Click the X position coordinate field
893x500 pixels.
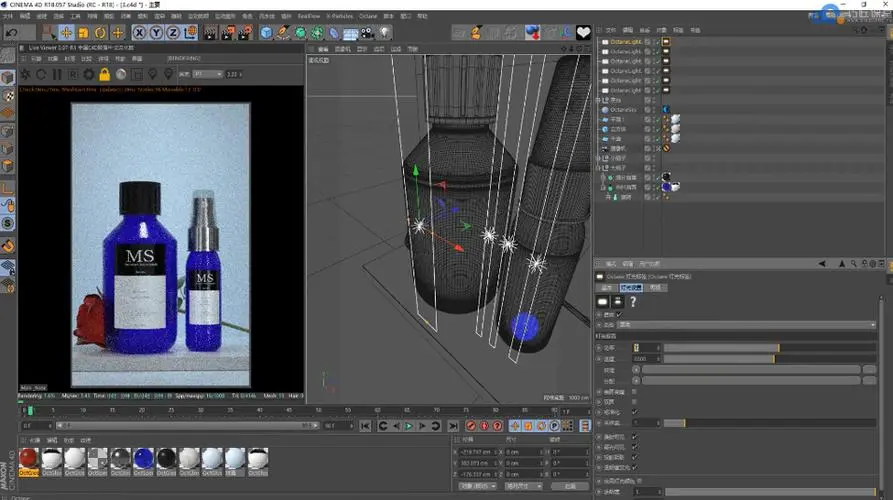[475, 451]
